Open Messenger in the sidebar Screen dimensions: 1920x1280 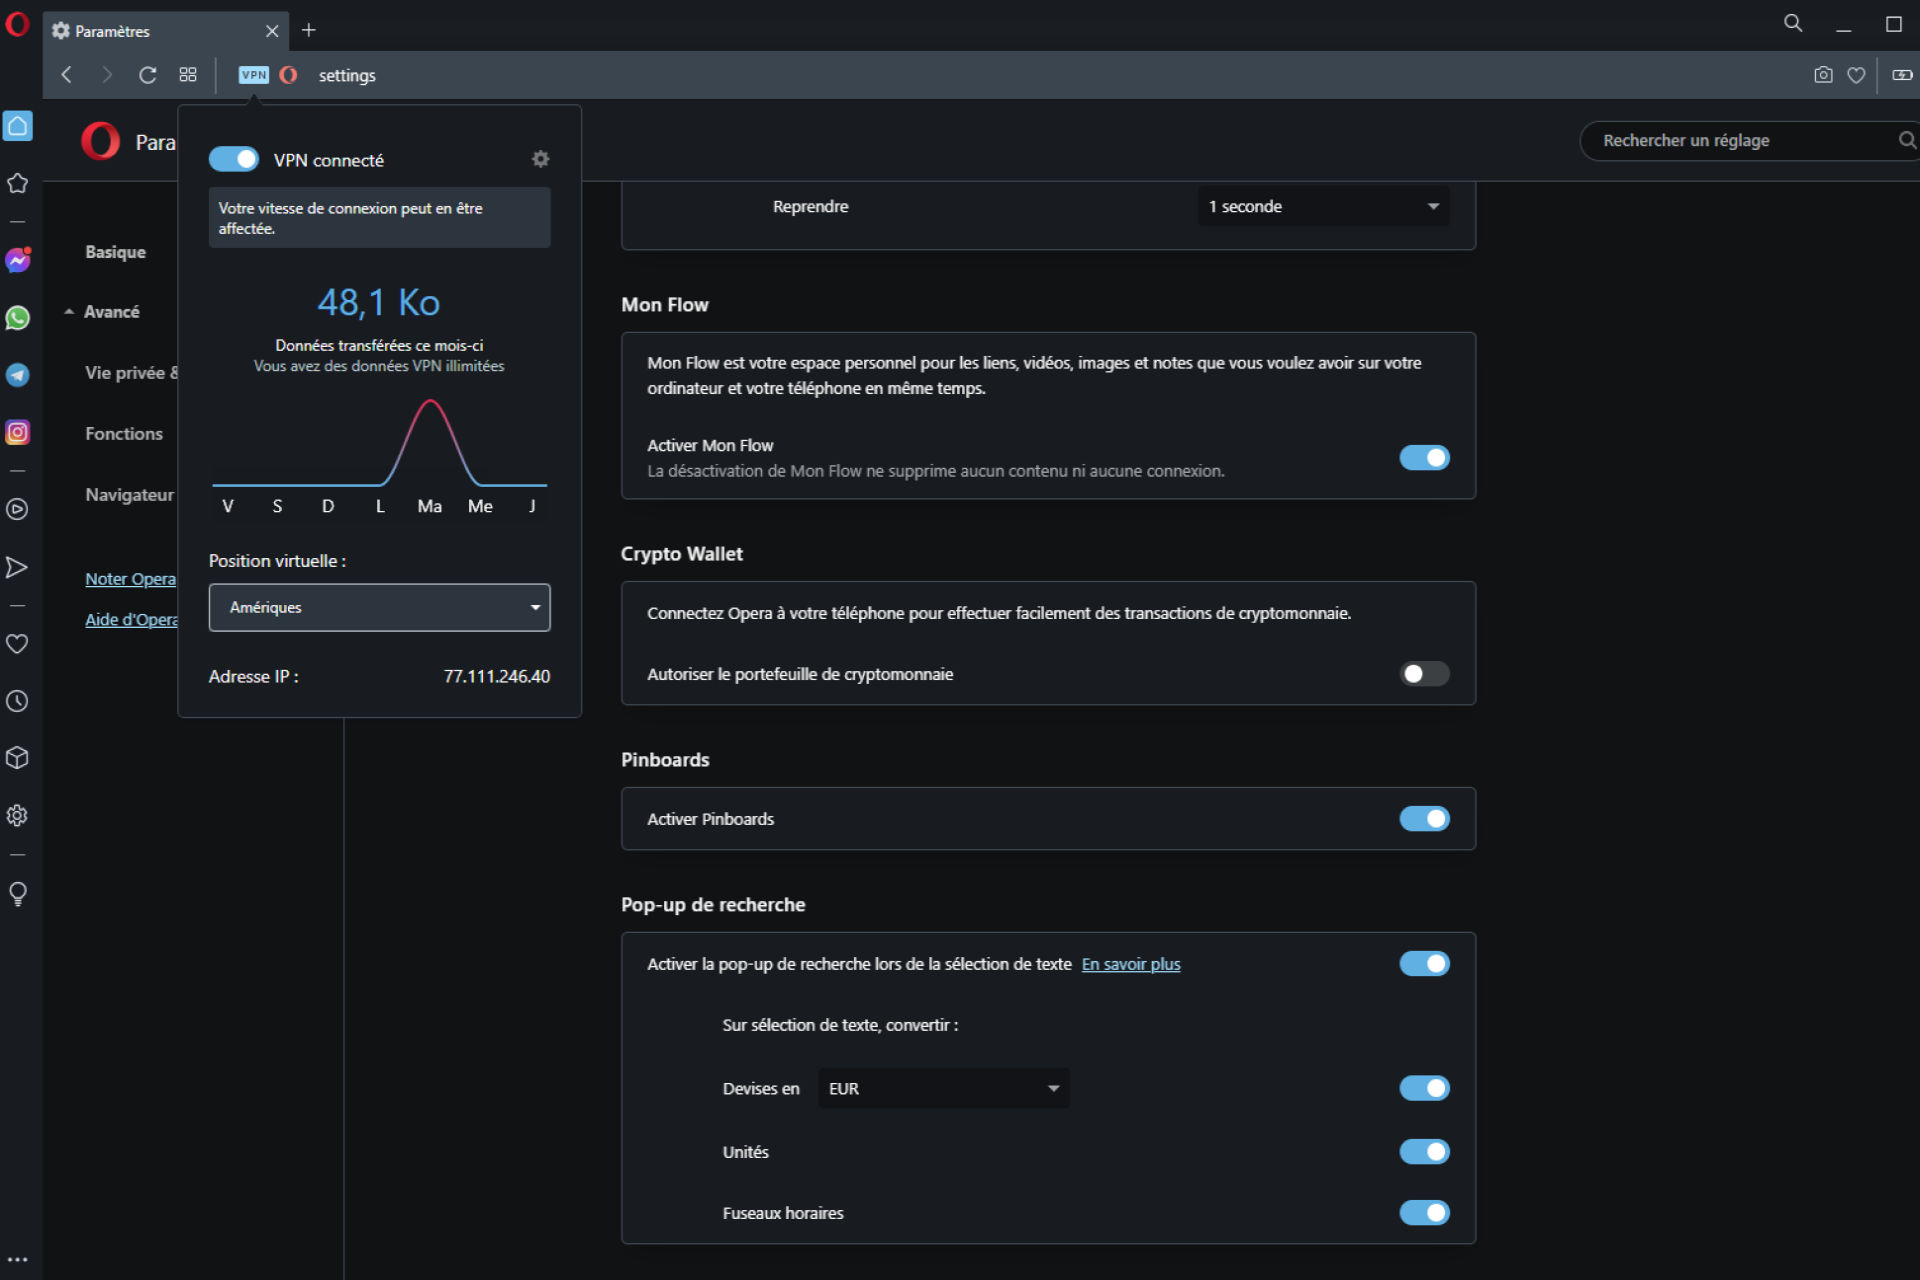pos(18,260)
